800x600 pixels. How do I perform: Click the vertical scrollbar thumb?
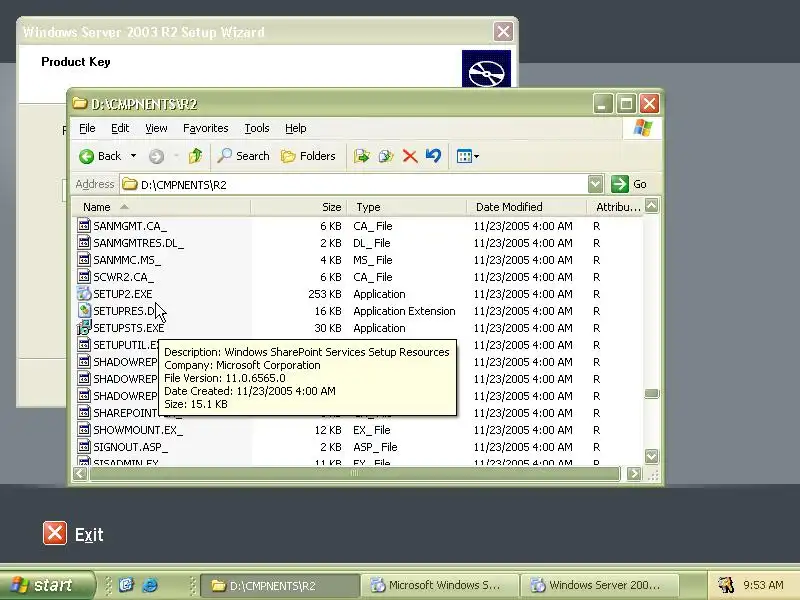coord(652,393)
